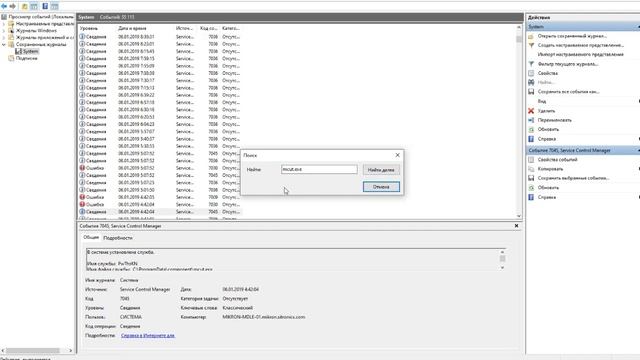Choose the Вид action entry
640x360 pixels.
pyautogui.click(x=542, y=101)
